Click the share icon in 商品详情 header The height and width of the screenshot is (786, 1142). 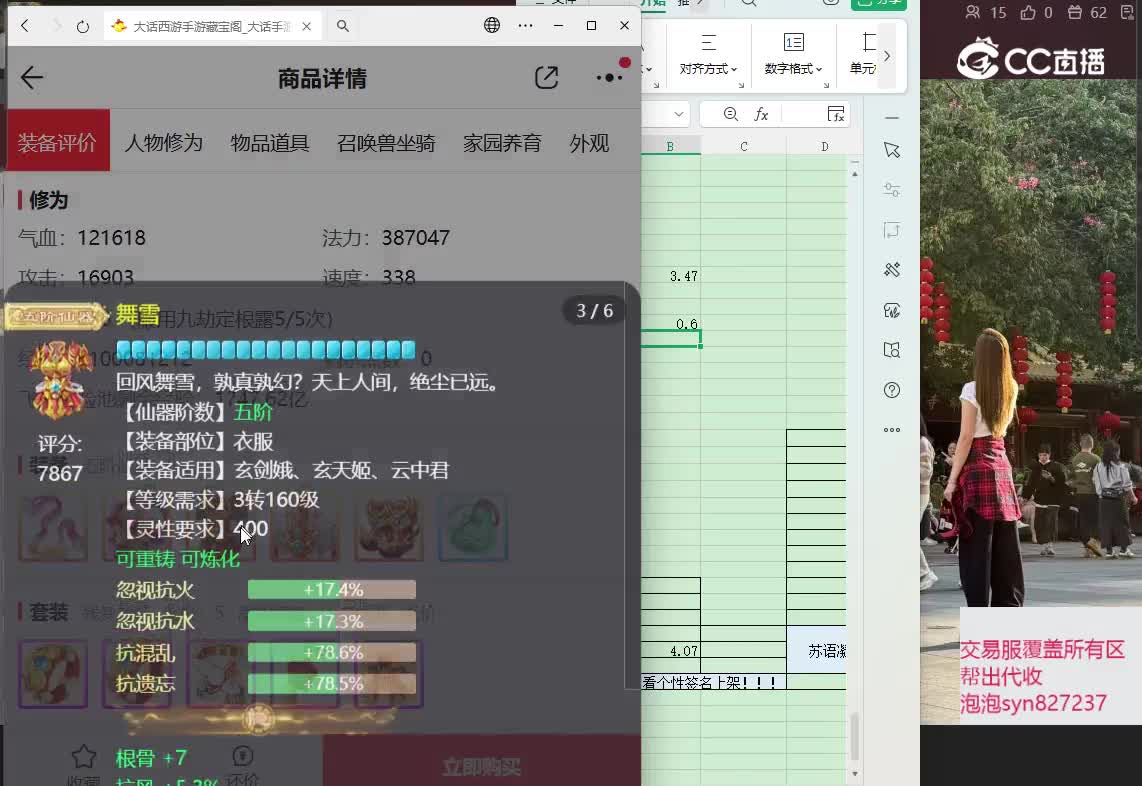(x=546, y=78)
